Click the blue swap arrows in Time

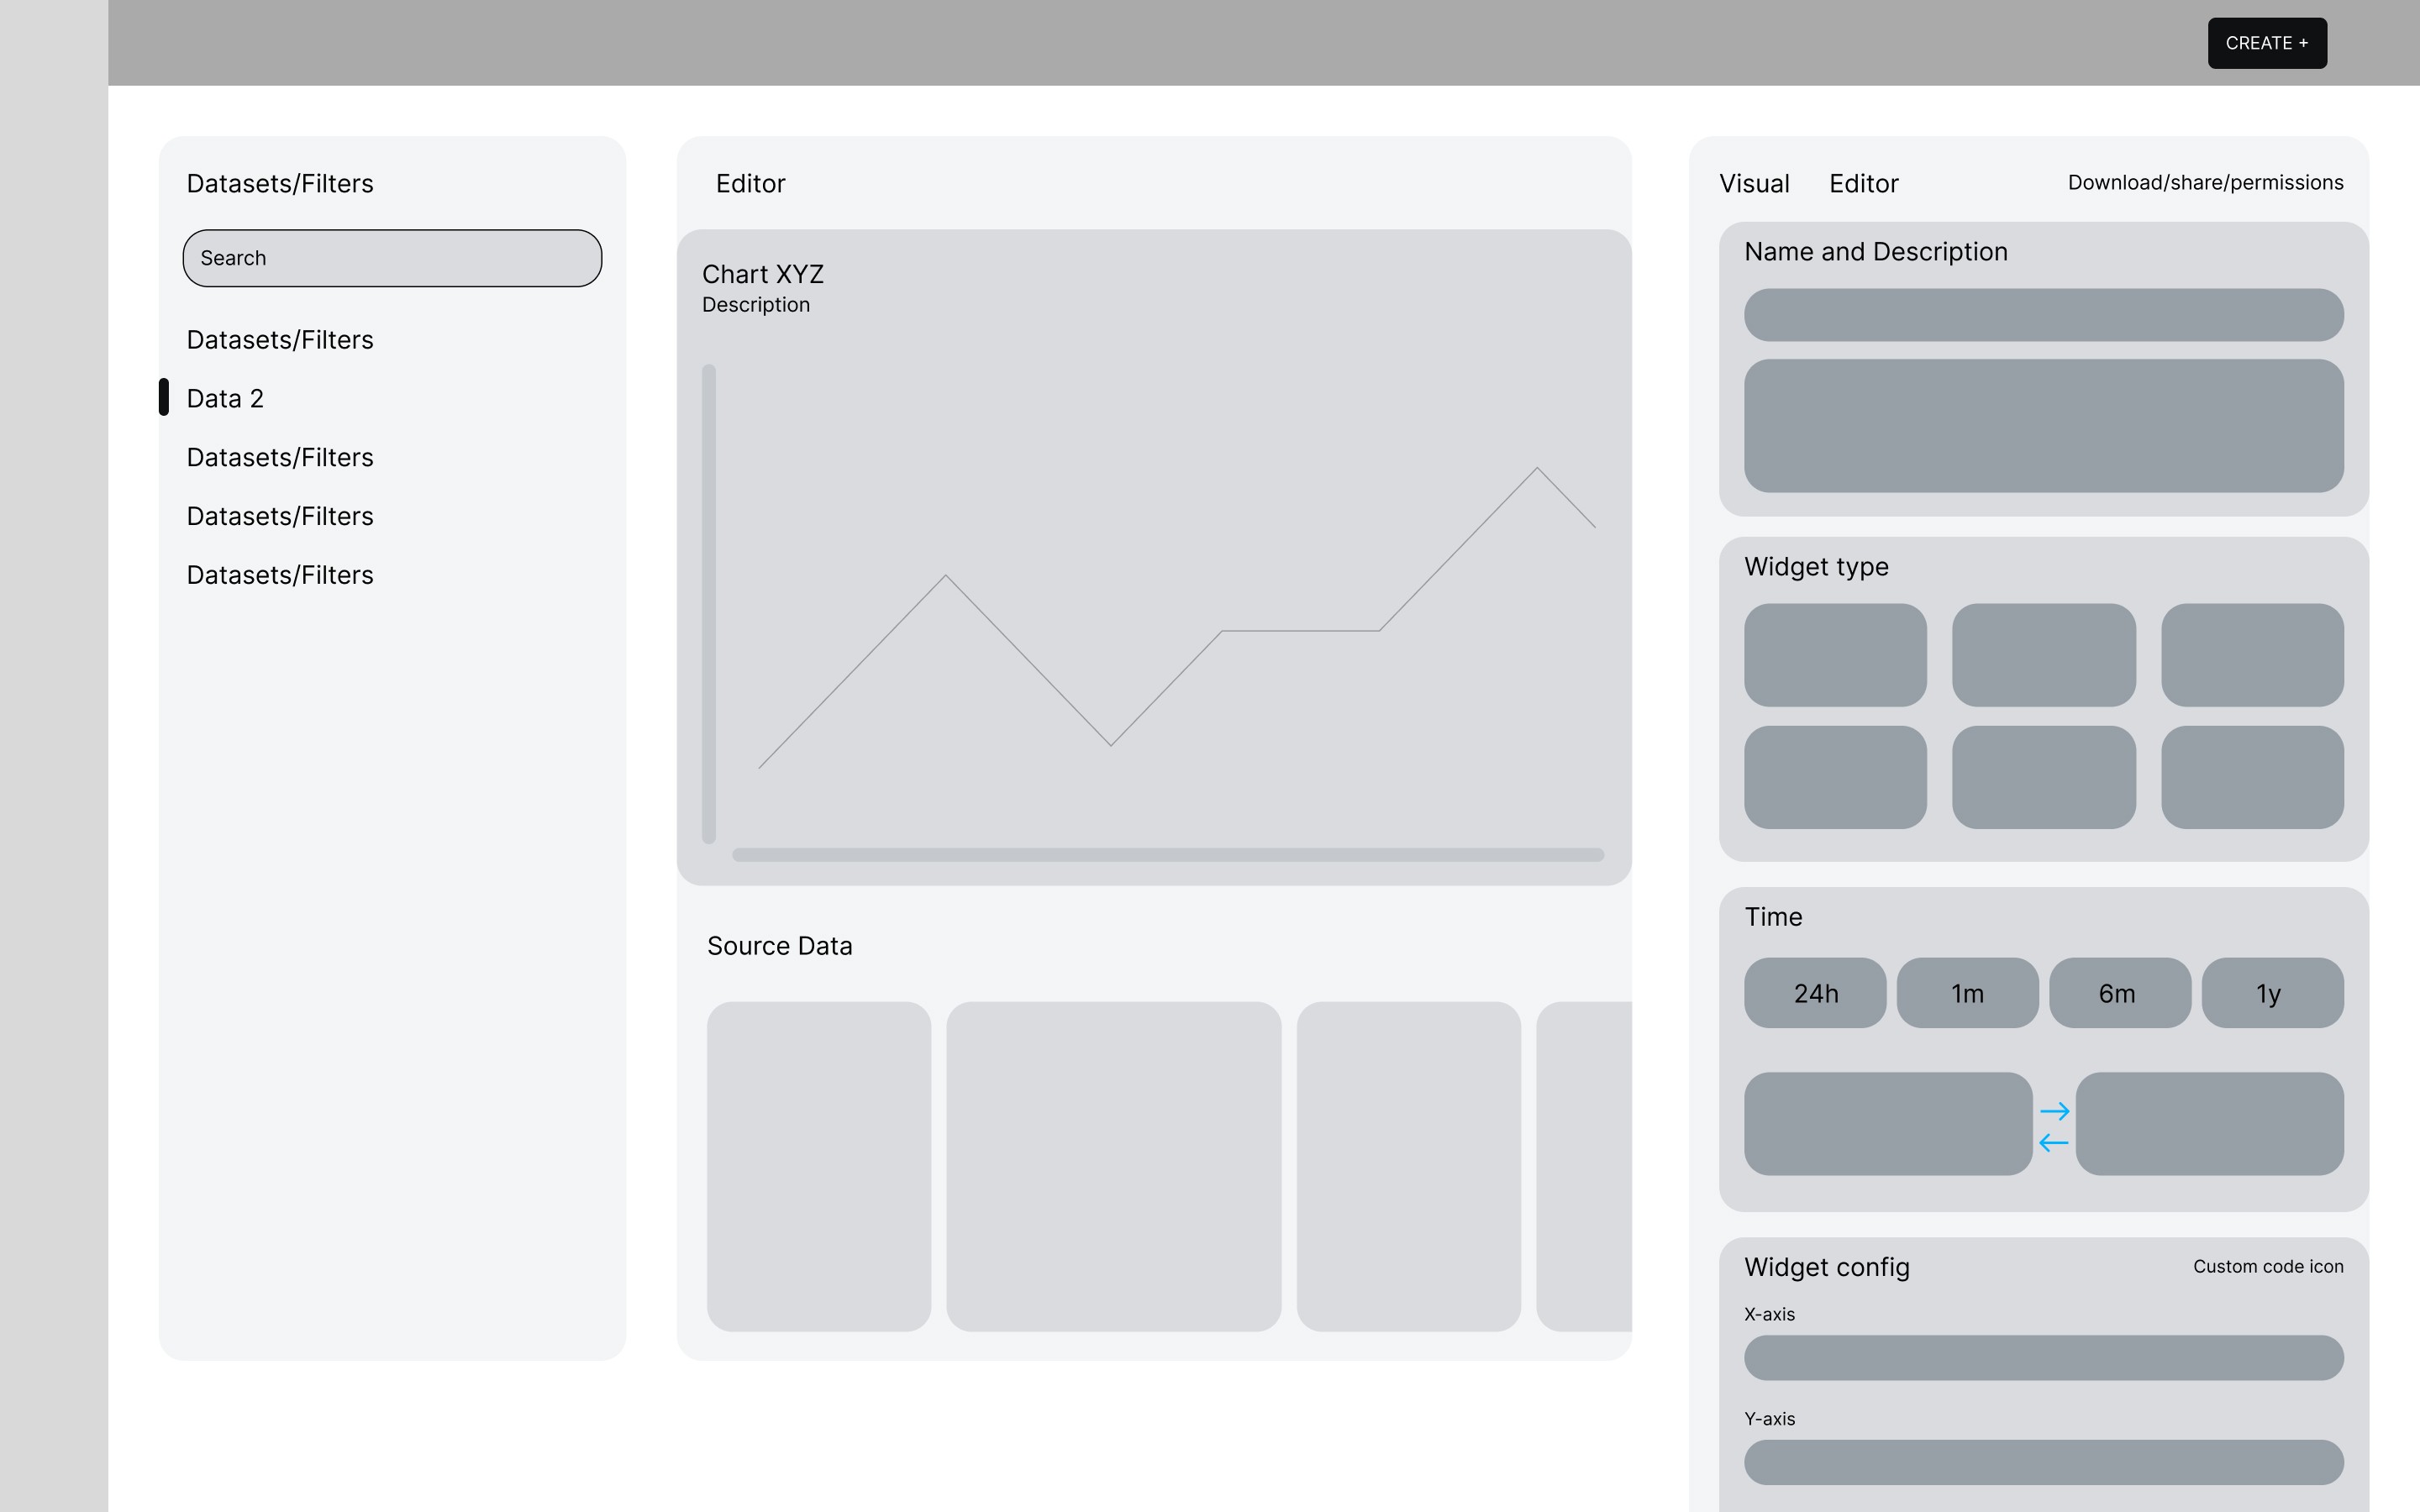[x=2054, y=1126]
